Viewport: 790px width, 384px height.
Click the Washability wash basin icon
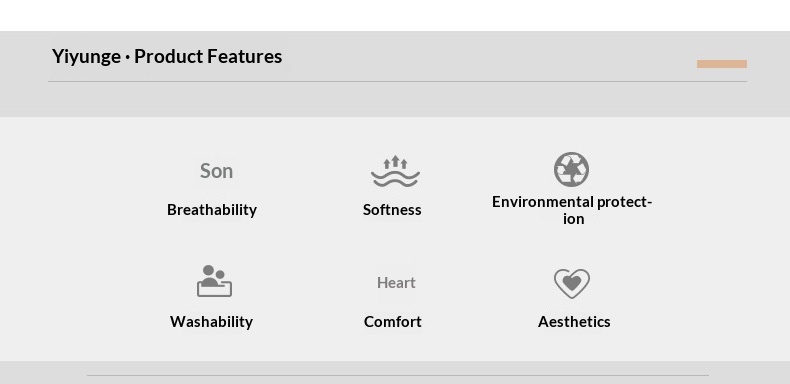tap(214, 281)
